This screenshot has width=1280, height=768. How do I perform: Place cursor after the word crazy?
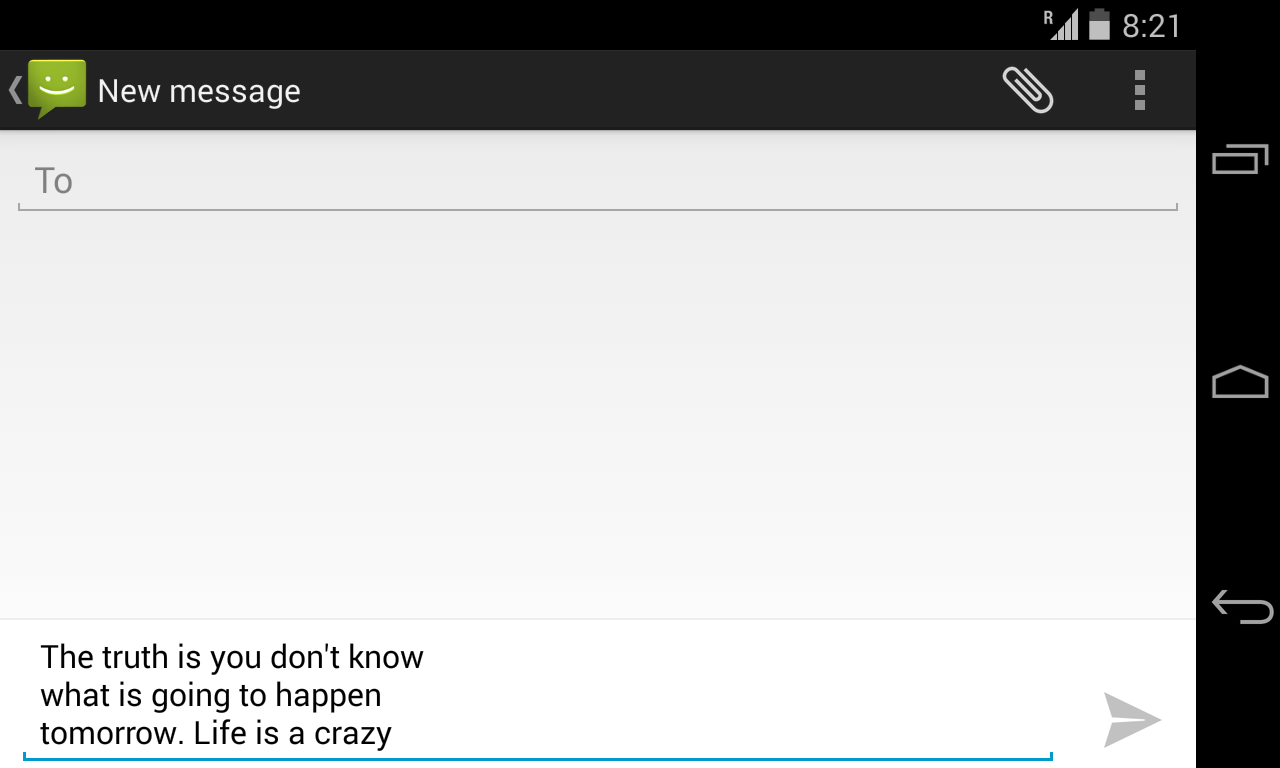point(393,734)
